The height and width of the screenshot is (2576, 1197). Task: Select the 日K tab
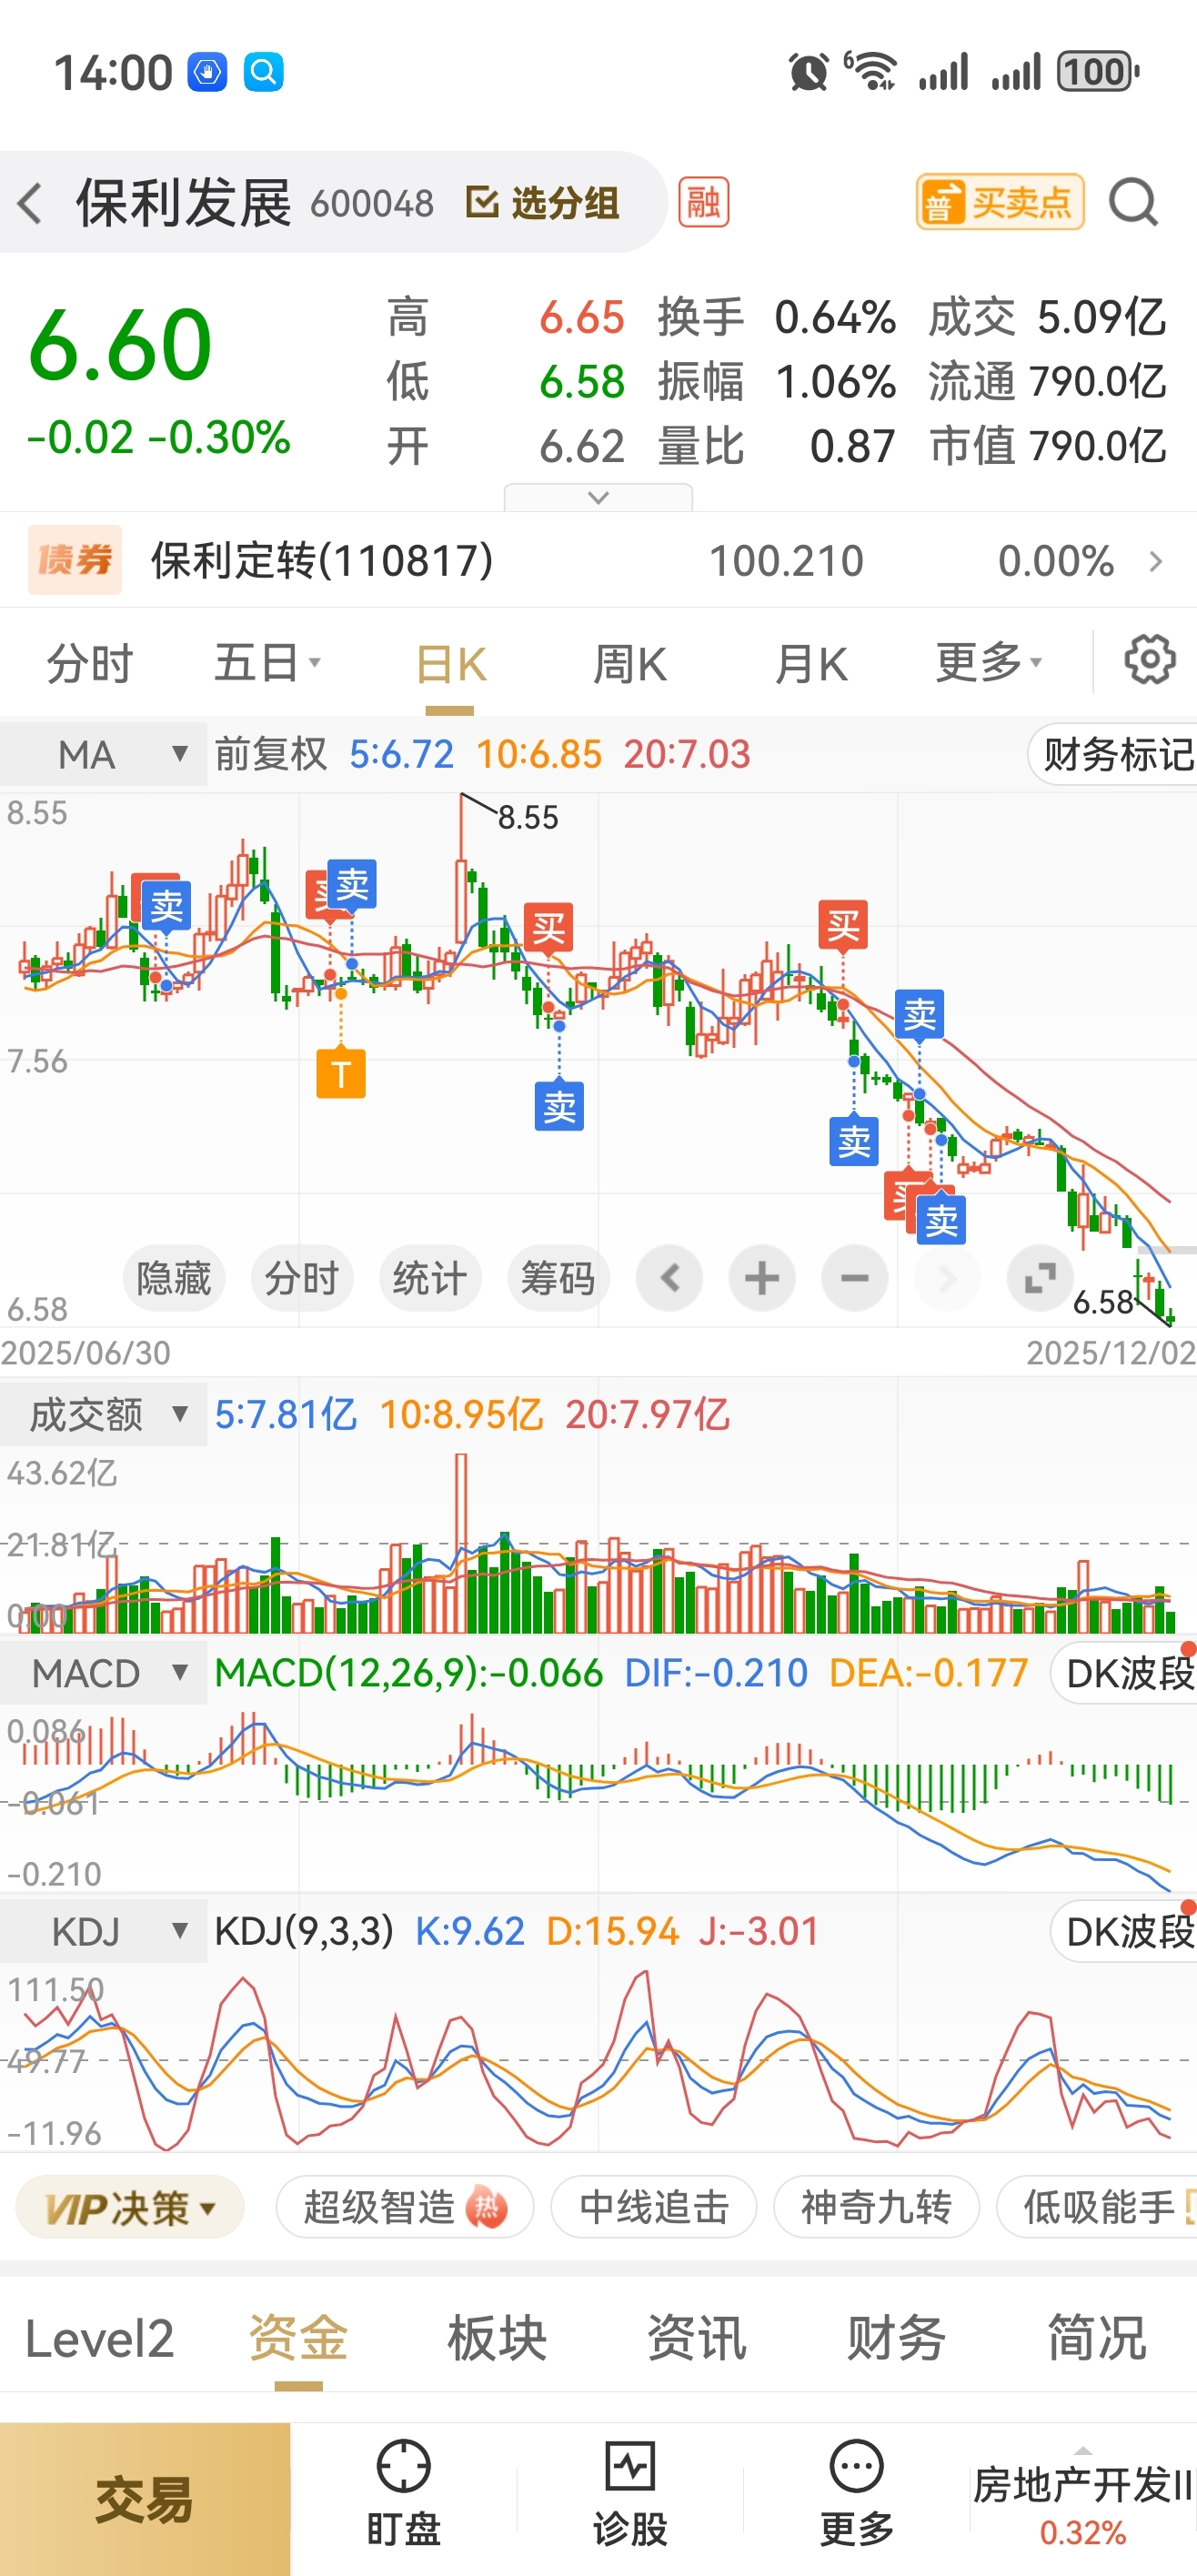[450, 663]
